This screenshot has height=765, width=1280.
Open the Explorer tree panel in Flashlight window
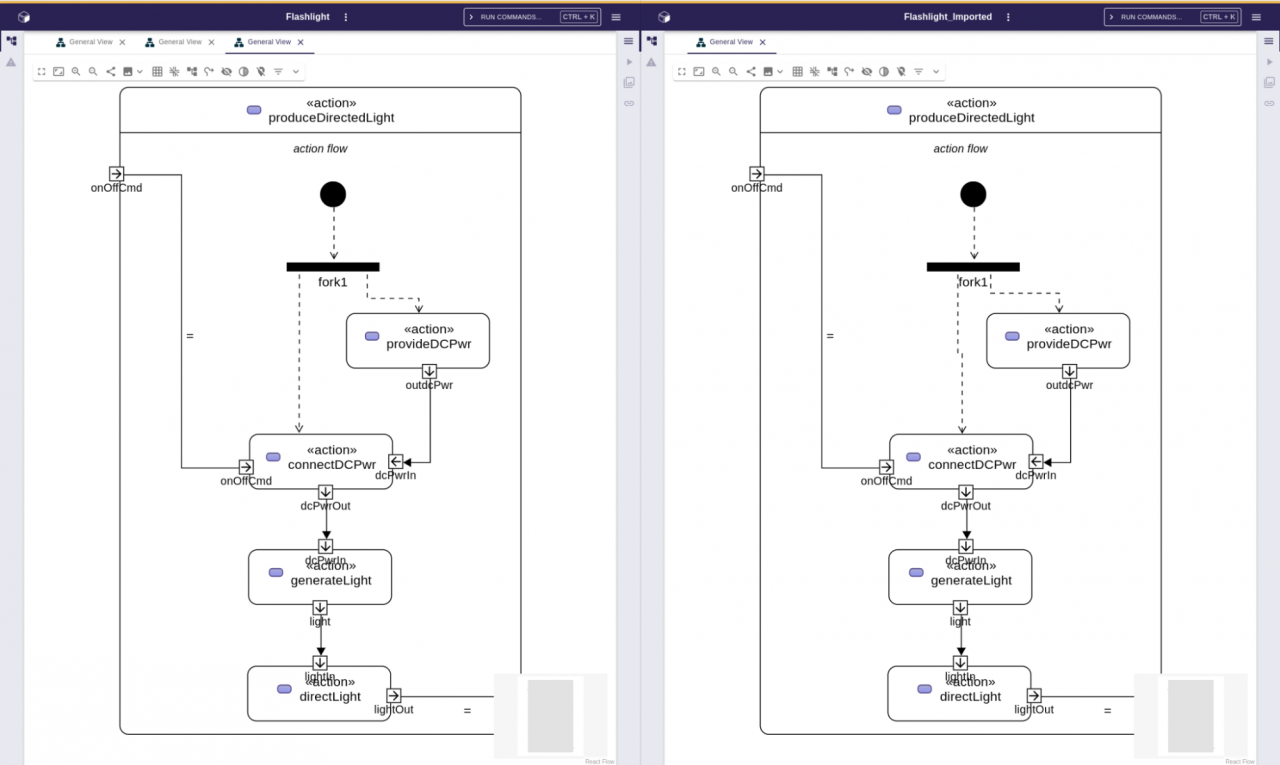click(x=11, y=42)
